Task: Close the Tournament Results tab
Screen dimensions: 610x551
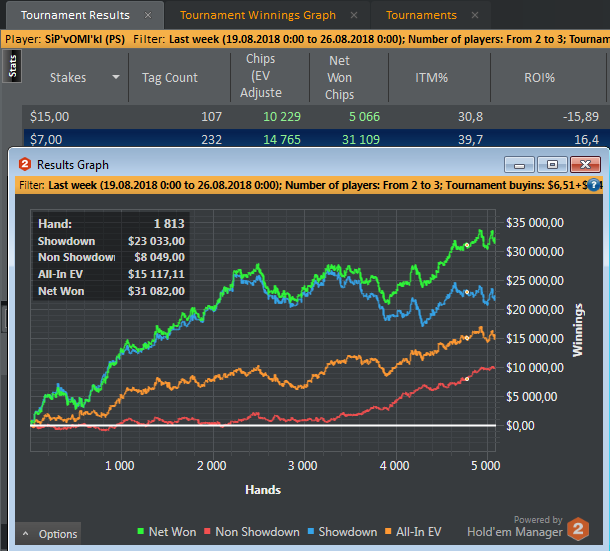Action: pos(148,15)
